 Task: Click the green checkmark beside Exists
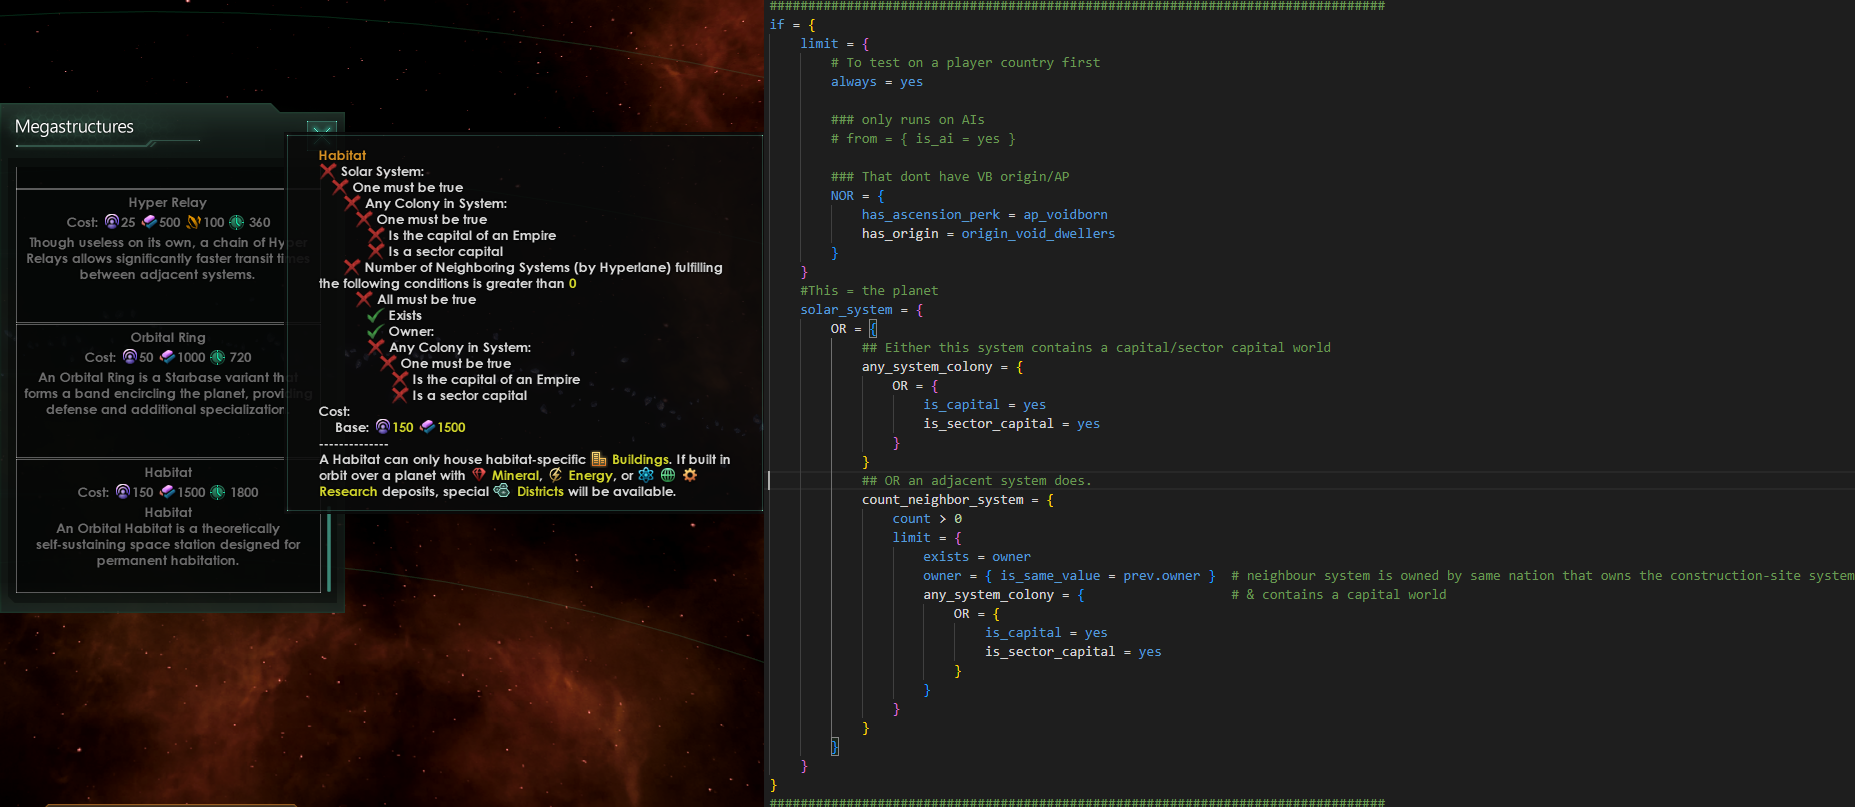coord(375,315)
